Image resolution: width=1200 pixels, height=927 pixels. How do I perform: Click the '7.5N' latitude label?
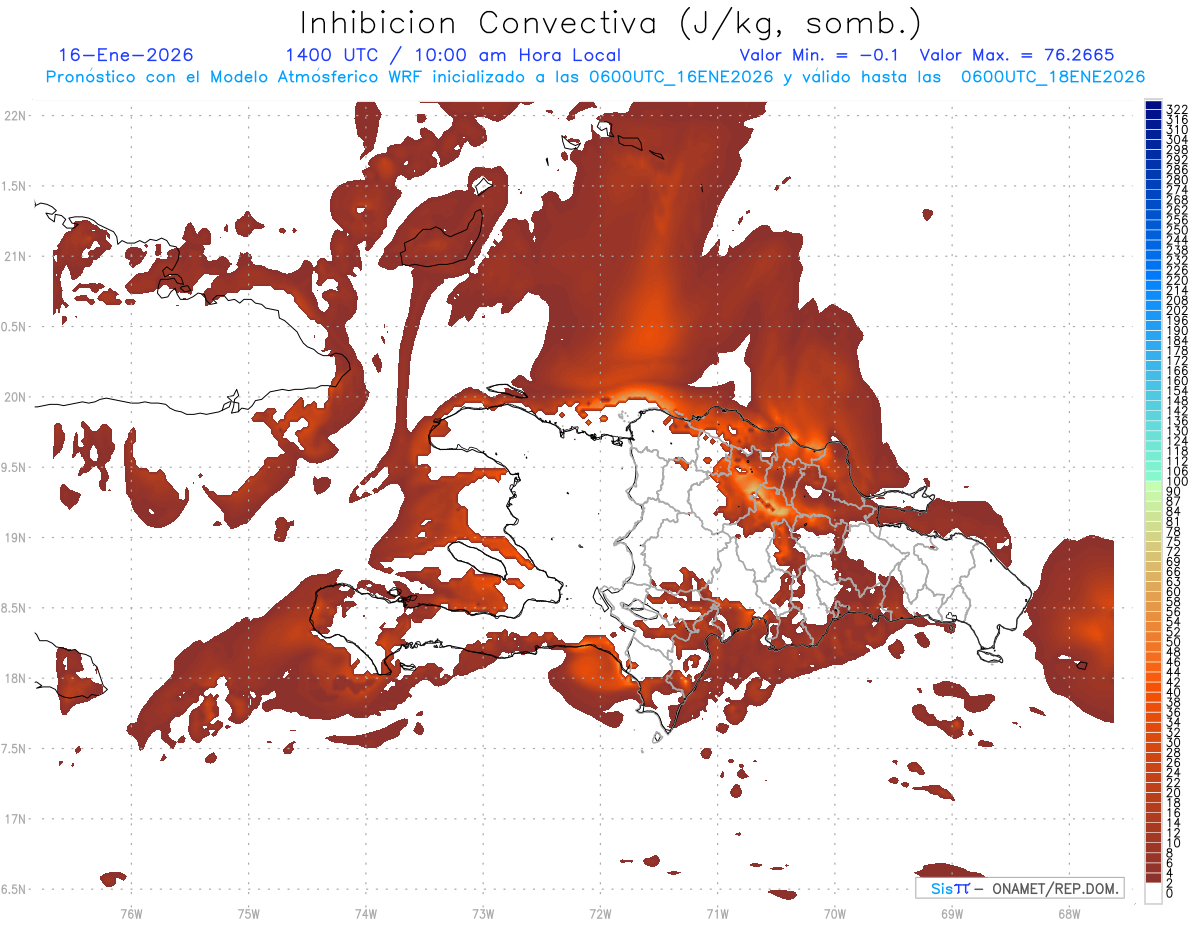tap(15, 749)
